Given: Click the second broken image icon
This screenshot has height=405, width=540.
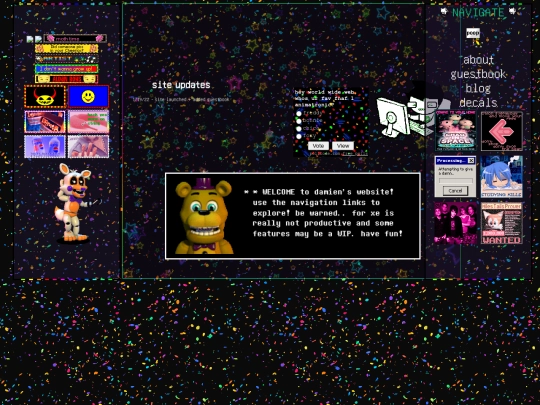Looking at the screenshot, I should pyautogui.click(x=38, y=39).
